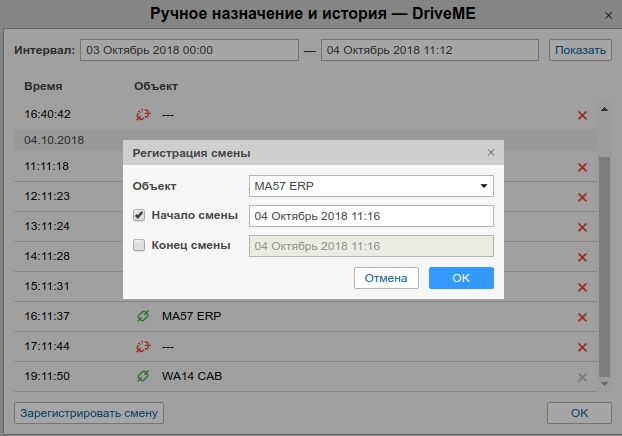
Task: Click the Показать button
Action: 579,50
